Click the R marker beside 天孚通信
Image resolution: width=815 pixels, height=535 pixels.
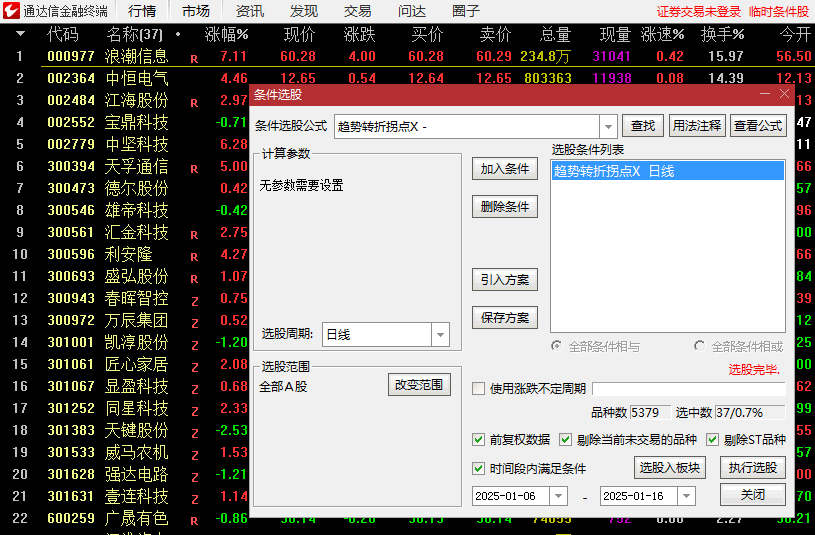click(x=194, y=168)
